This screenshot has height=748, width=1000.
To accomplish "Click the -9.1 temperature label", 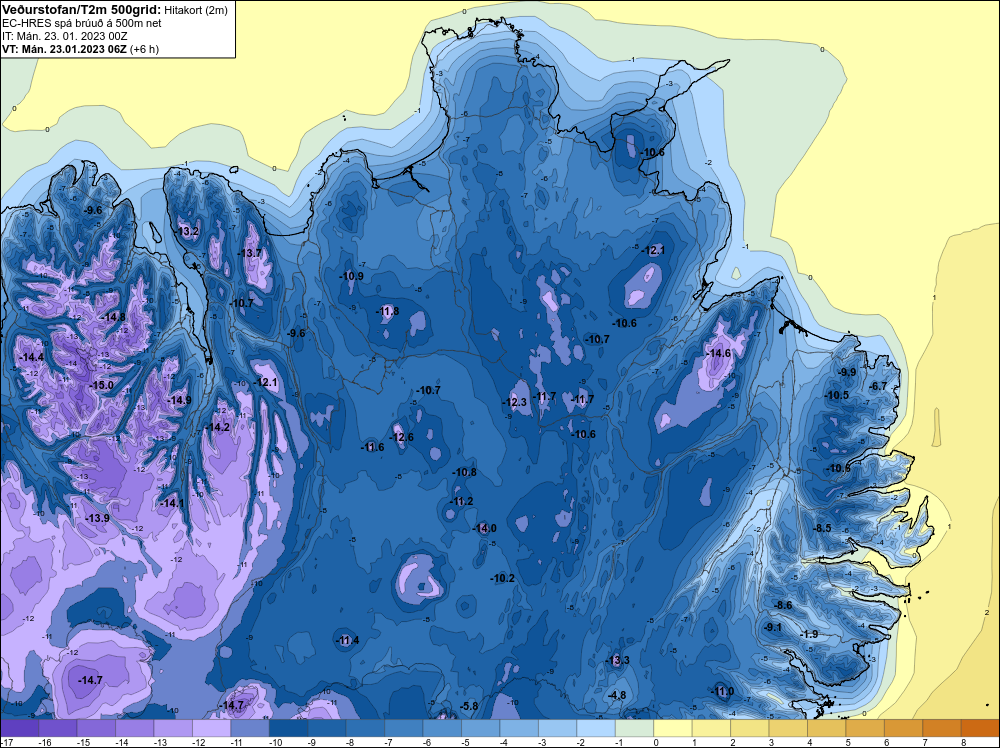I will click(772, 627).
